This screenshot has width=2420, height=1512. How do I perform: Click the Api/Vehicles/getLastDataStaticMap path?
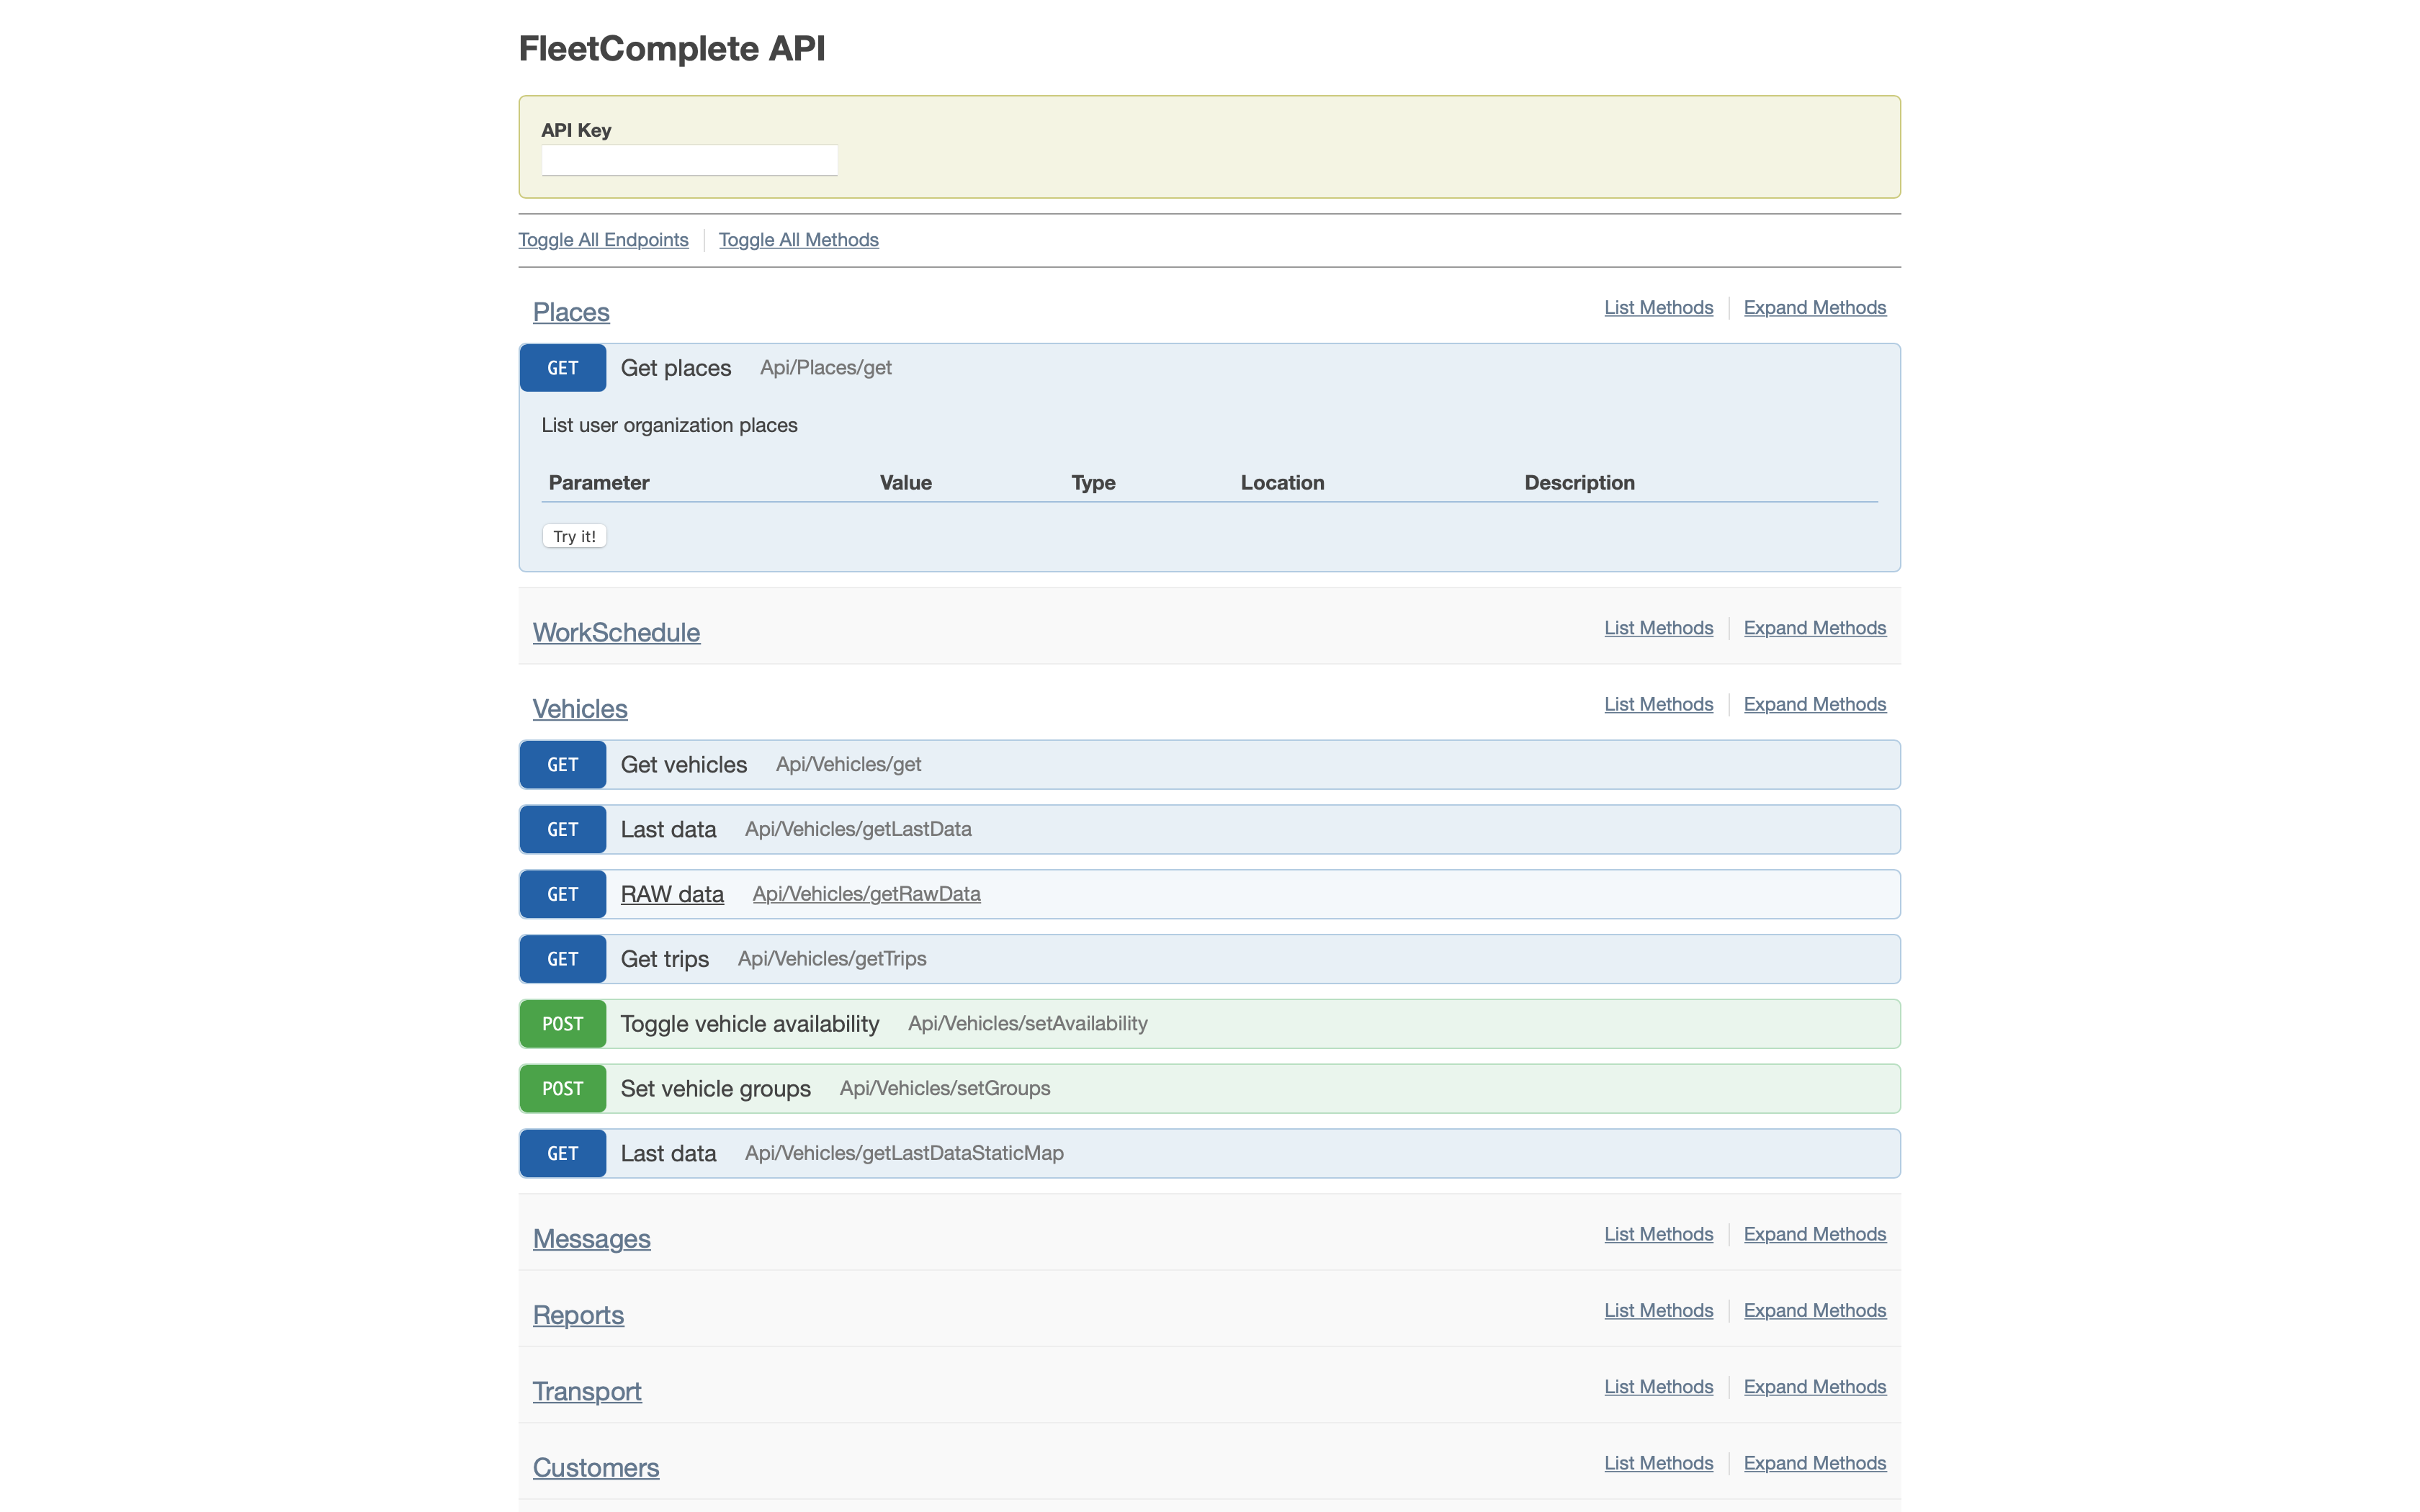(x=904, y=1154)
